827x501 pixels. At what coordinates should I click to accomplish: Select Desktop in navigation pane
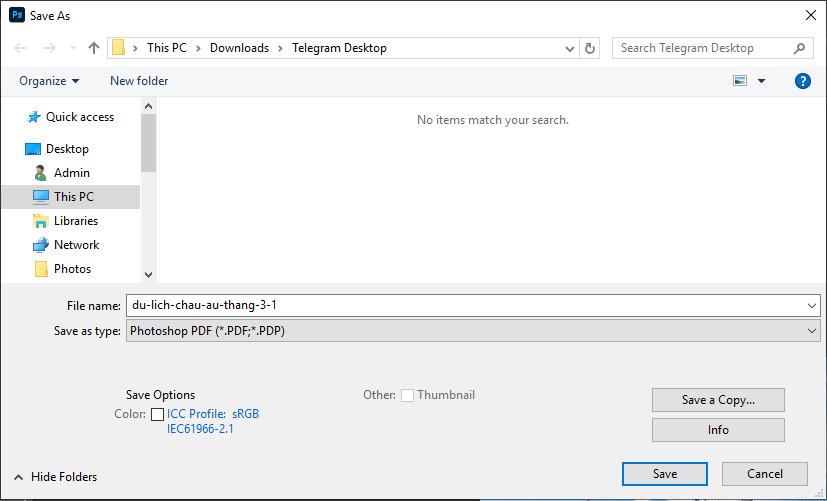pyautogui.click(x=67, y=149)
